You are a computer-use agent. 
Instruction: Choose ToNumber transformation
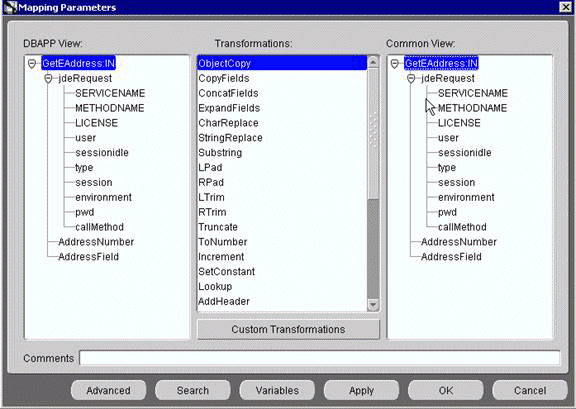282,242
